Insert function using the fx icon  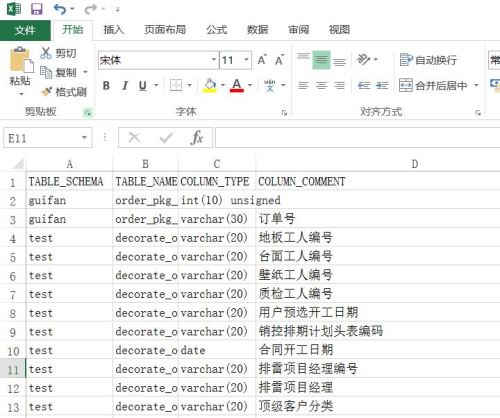coord(197,137)
